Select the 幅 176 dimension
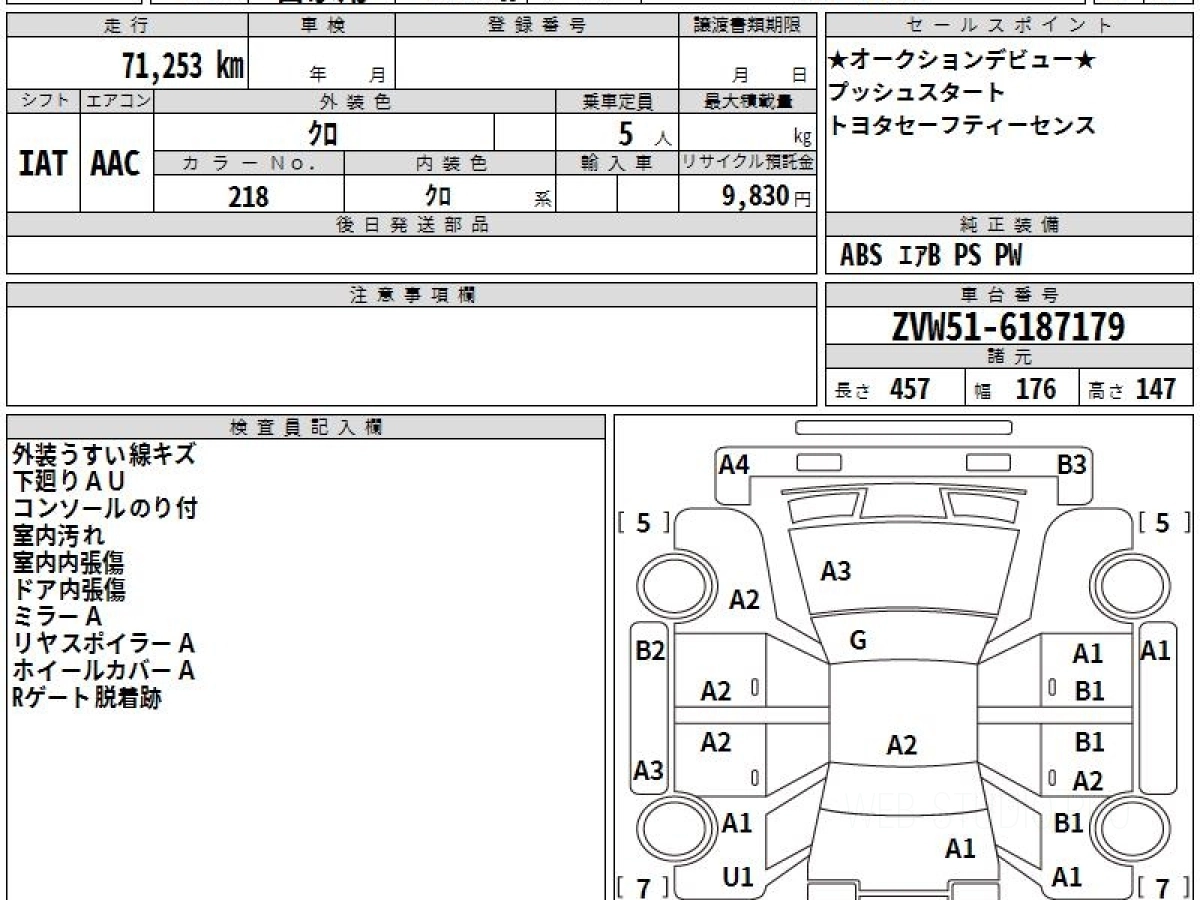The image size is (1200, 900). tap(1016, 389)
